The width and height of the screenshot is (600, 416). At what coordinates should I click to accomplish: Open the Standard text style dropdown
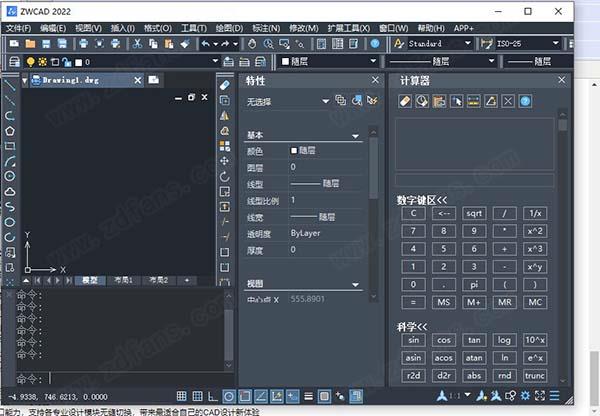point(468,43)
